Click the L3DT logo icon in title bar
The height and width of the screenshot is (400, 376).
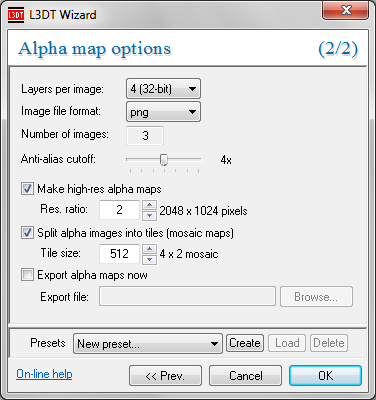coord(16,15)
